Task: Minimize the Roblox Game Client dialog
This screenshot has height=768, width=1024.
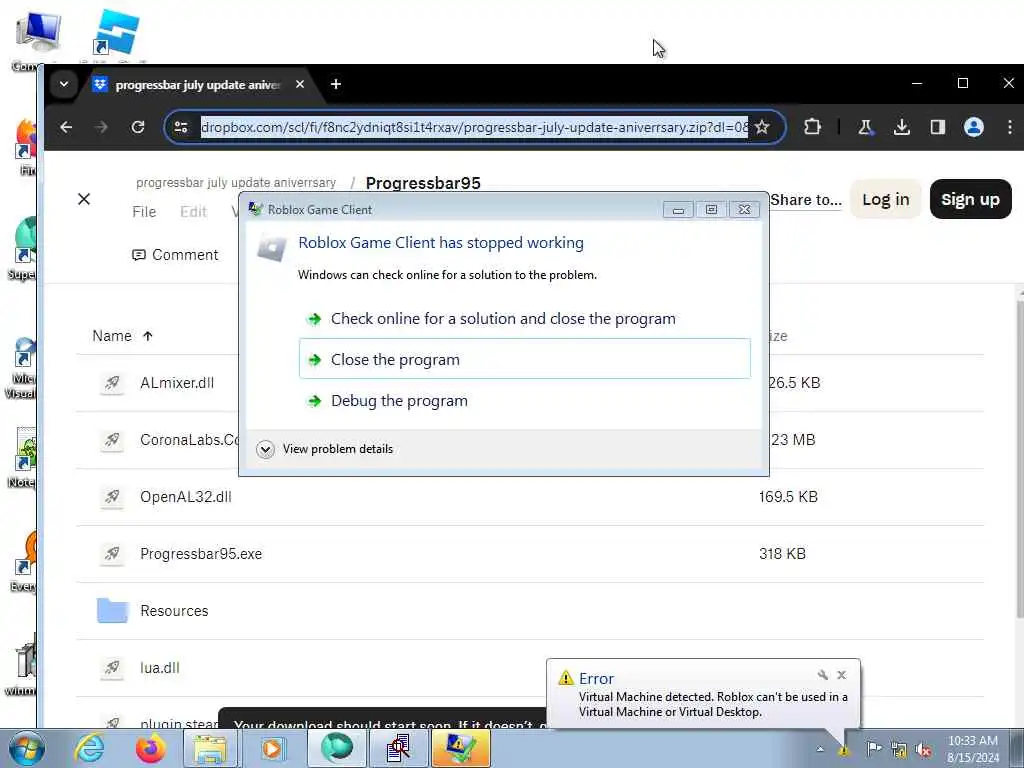Action: tap(679, 210)
